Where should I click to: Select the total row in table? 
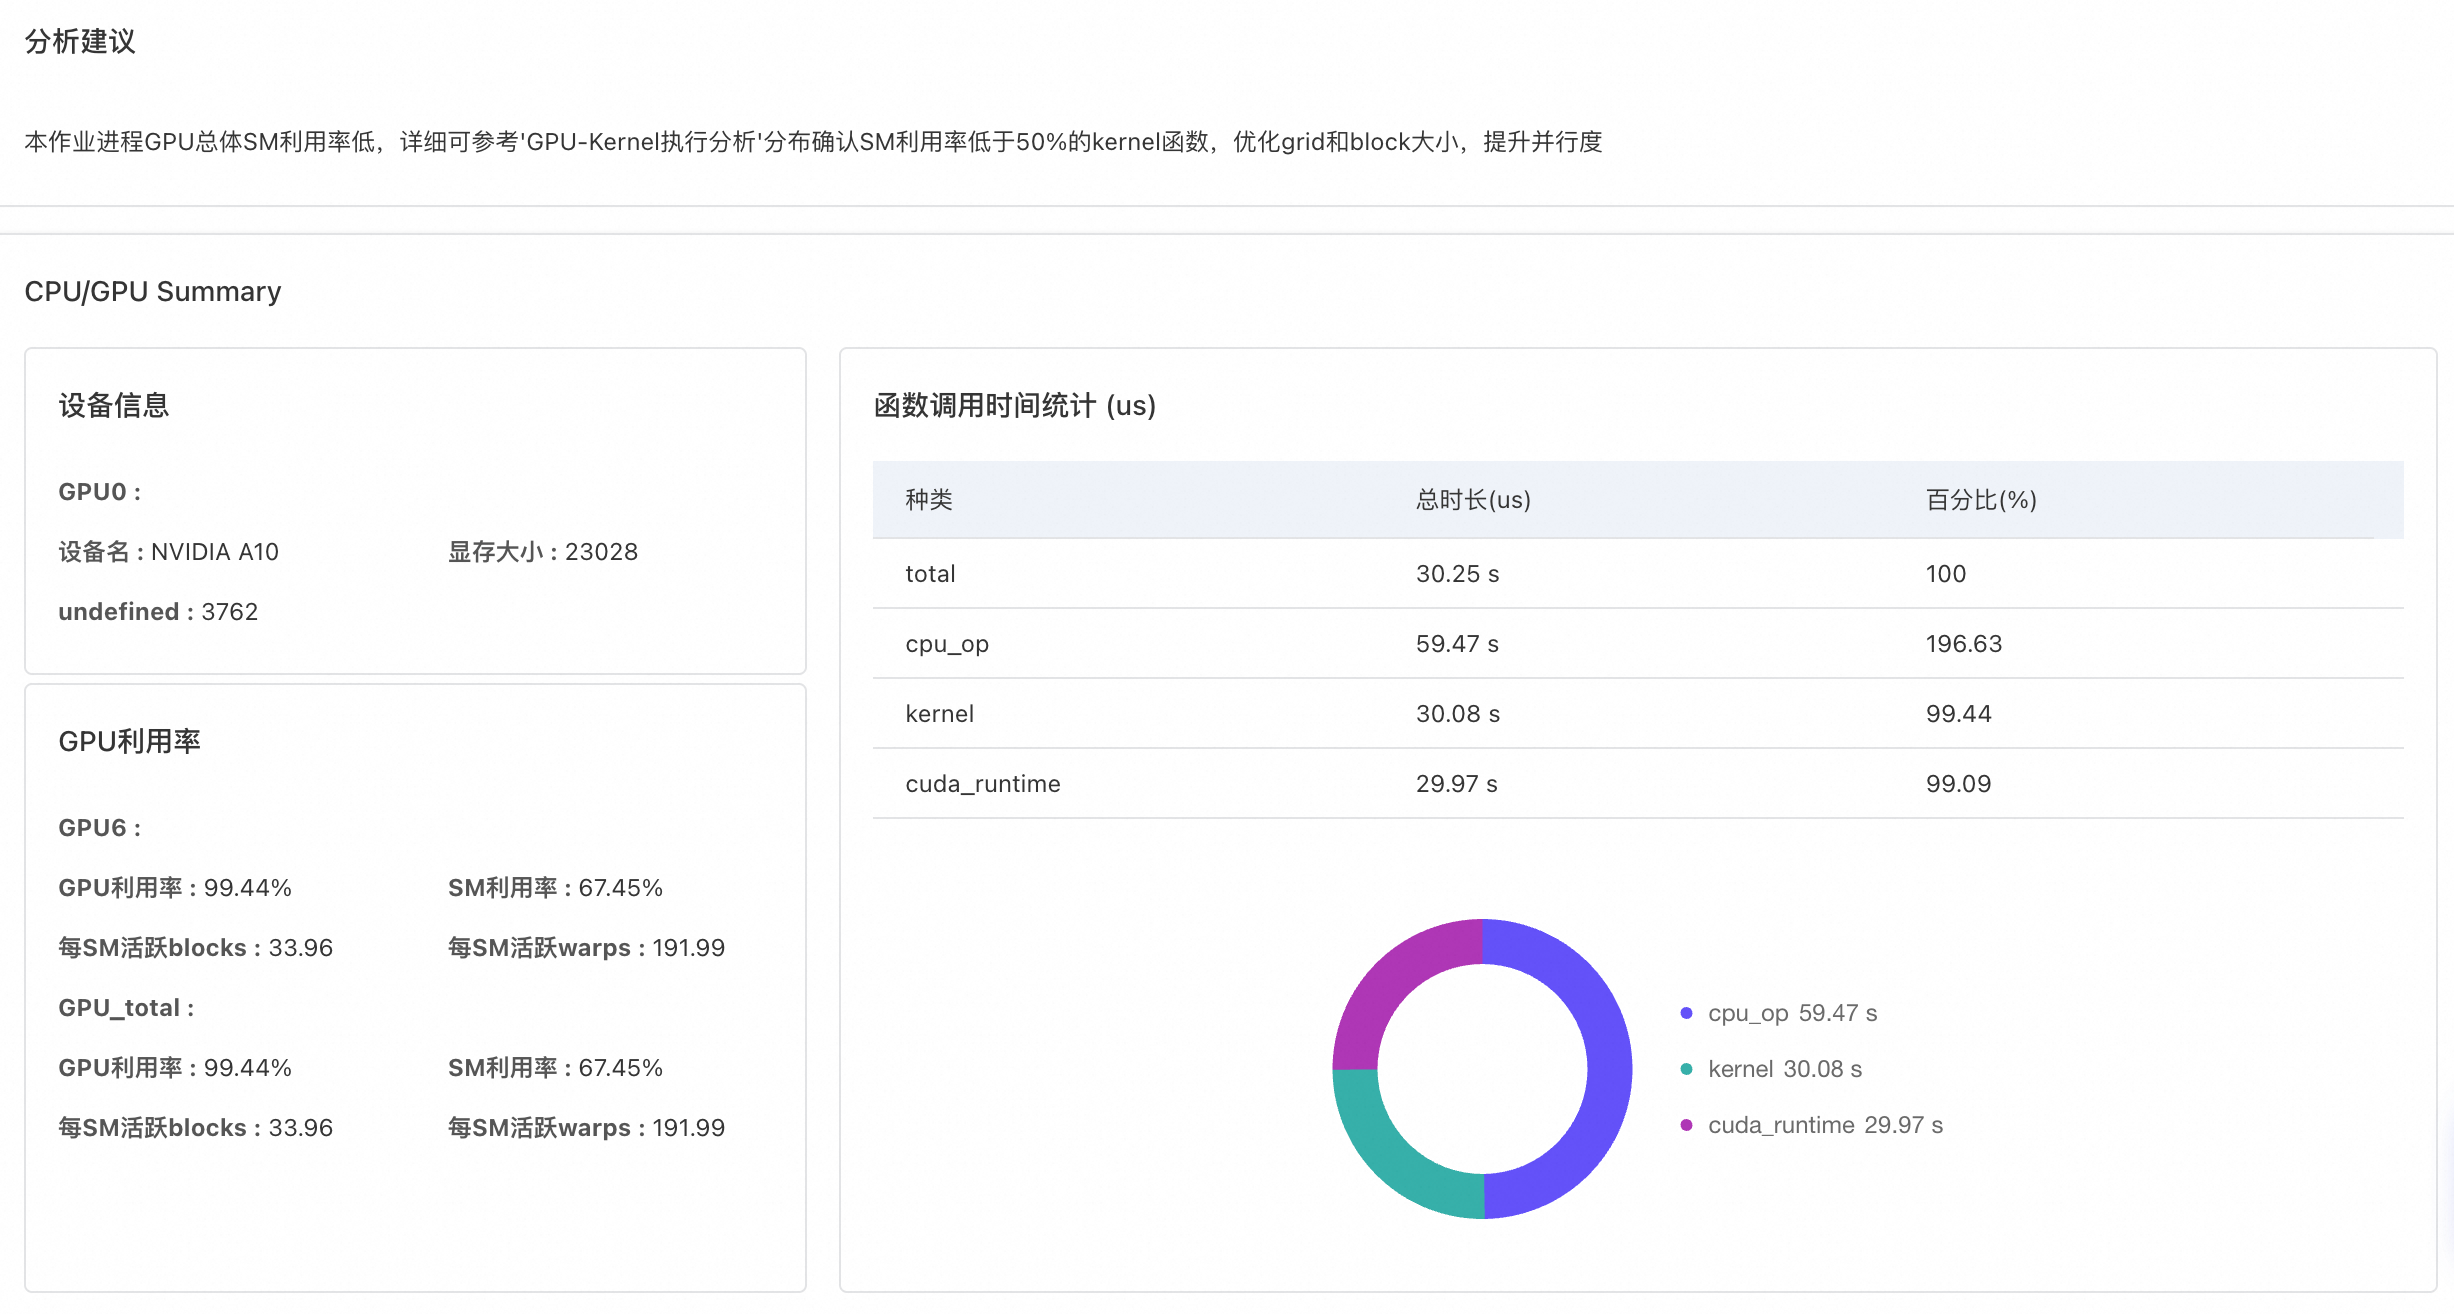point(930,574)
